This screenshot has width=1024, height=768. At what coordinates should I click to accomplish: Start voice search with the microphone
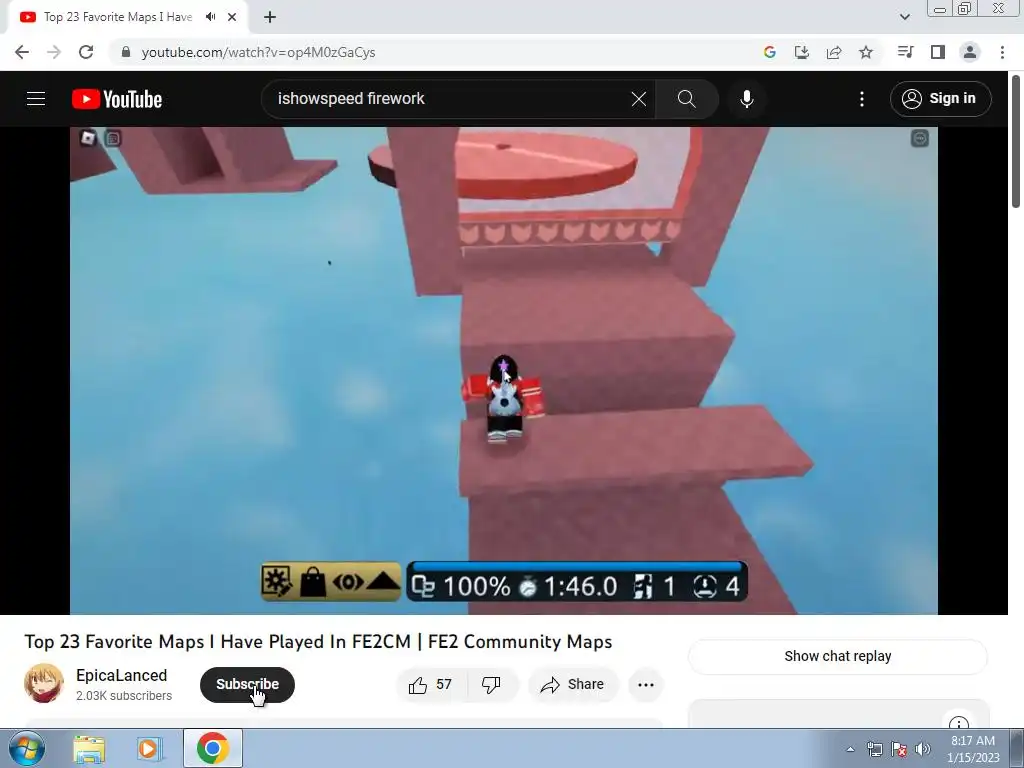(746, 99)
